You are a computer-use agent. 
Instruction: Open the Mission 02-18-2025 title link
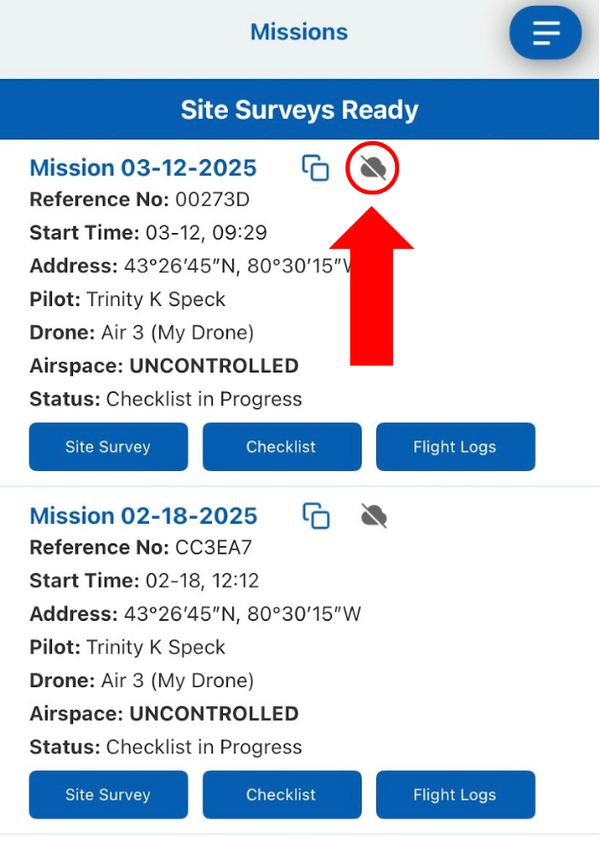[x=143, y=516]
